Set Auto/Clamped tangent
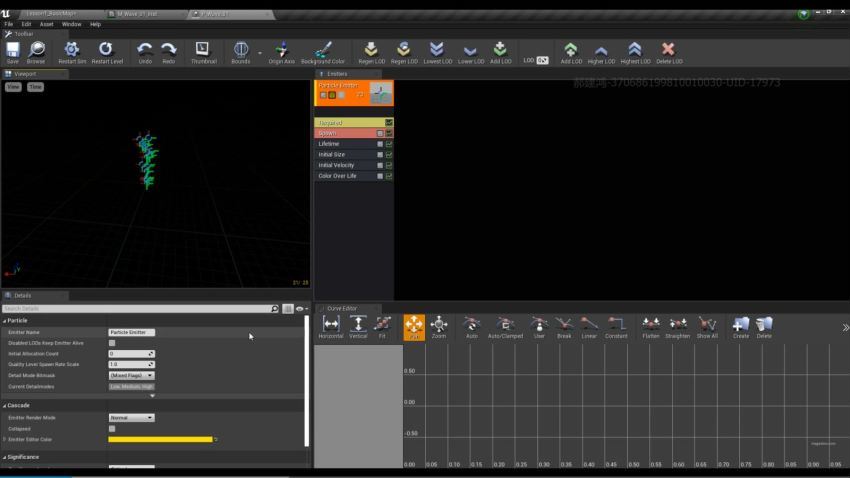Viewport: 850px width, 478px height. coord(505,327)
